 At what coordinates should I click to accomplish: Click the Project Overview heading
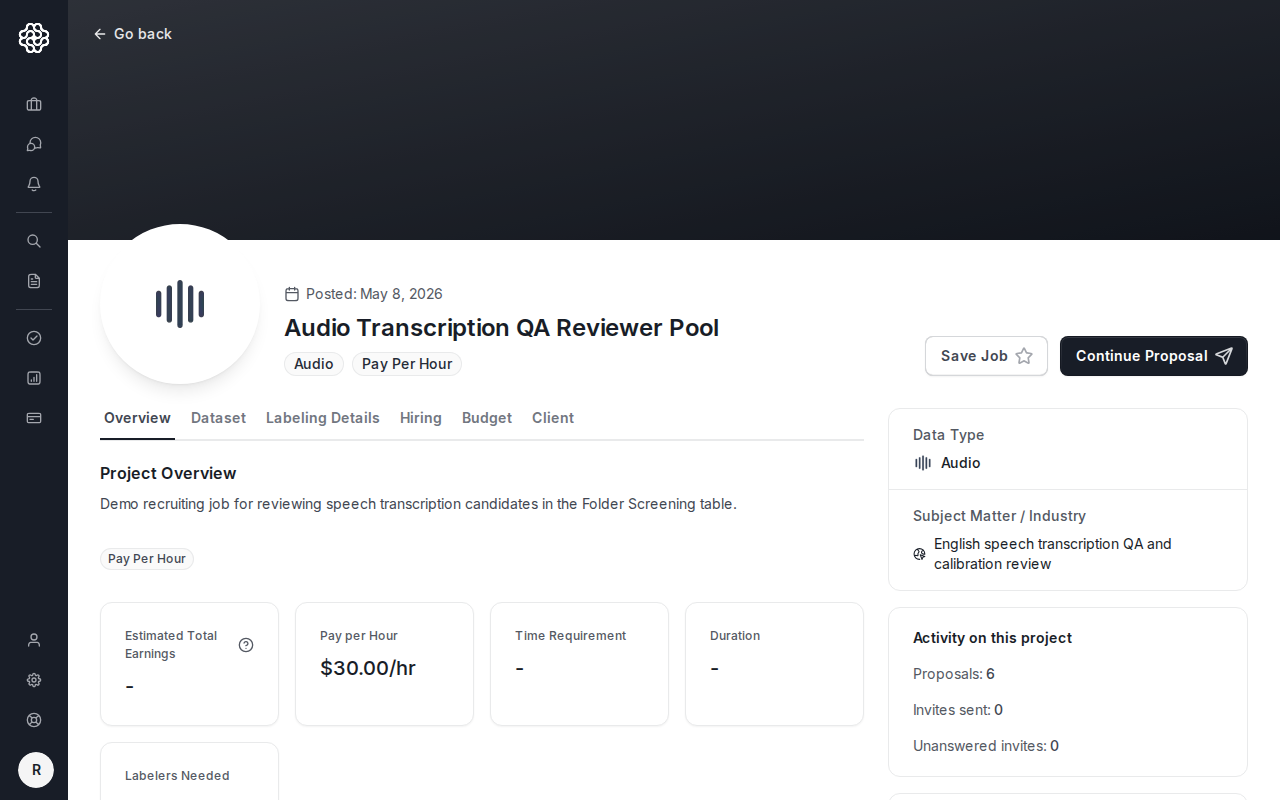tap(168, 473)
